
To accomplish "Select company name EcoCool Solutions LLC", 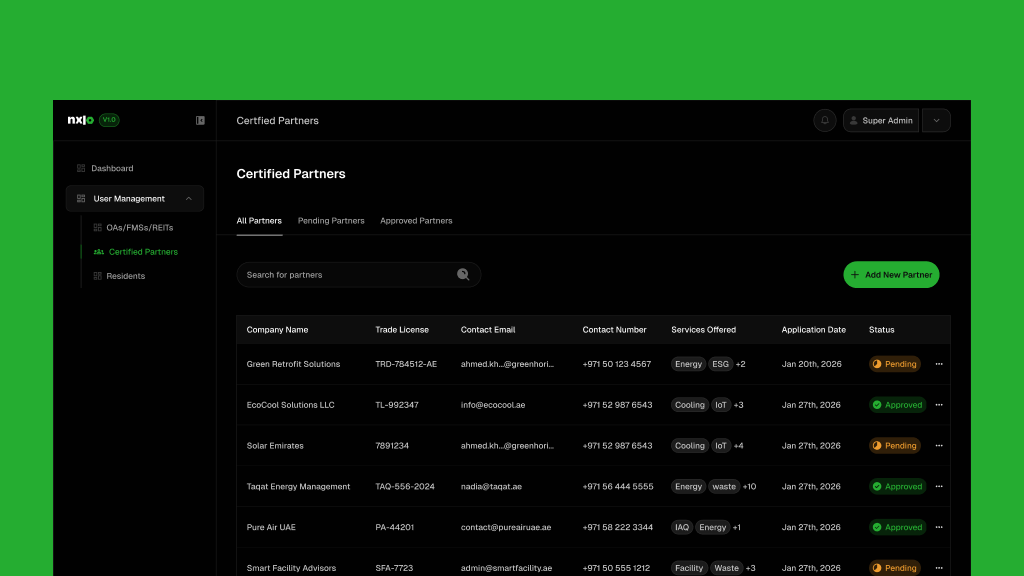I will [291, 405].
